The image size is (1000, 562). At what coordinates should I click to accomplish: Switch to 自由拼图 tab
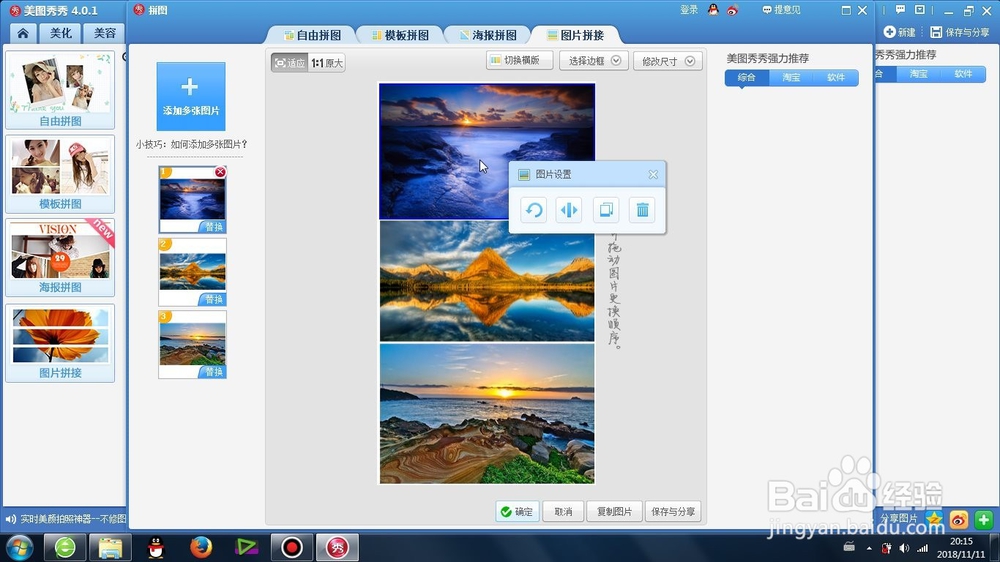(x=311, y=35)
